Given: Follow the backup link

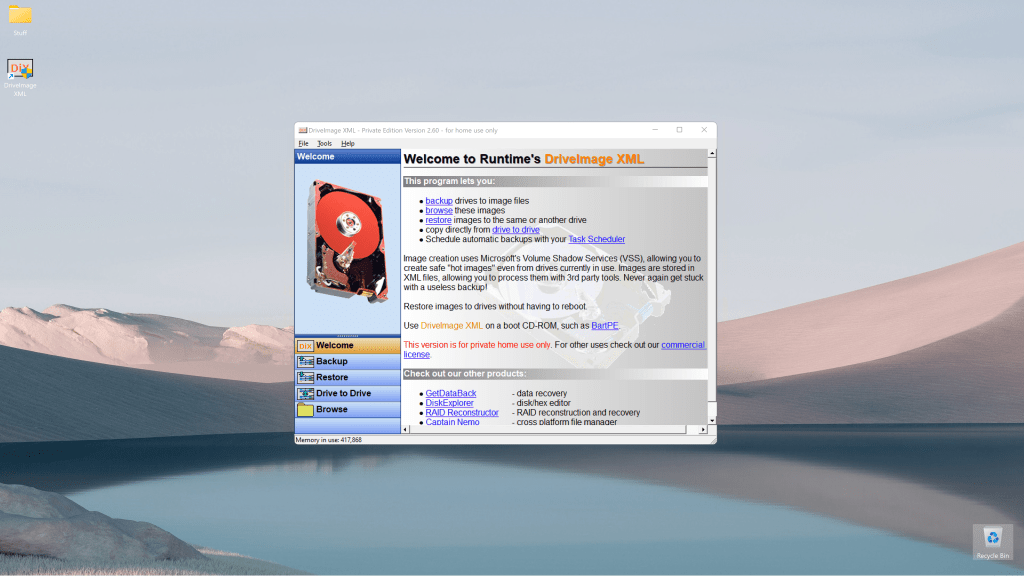Looking at the screenshot, I should pos(439,201).
